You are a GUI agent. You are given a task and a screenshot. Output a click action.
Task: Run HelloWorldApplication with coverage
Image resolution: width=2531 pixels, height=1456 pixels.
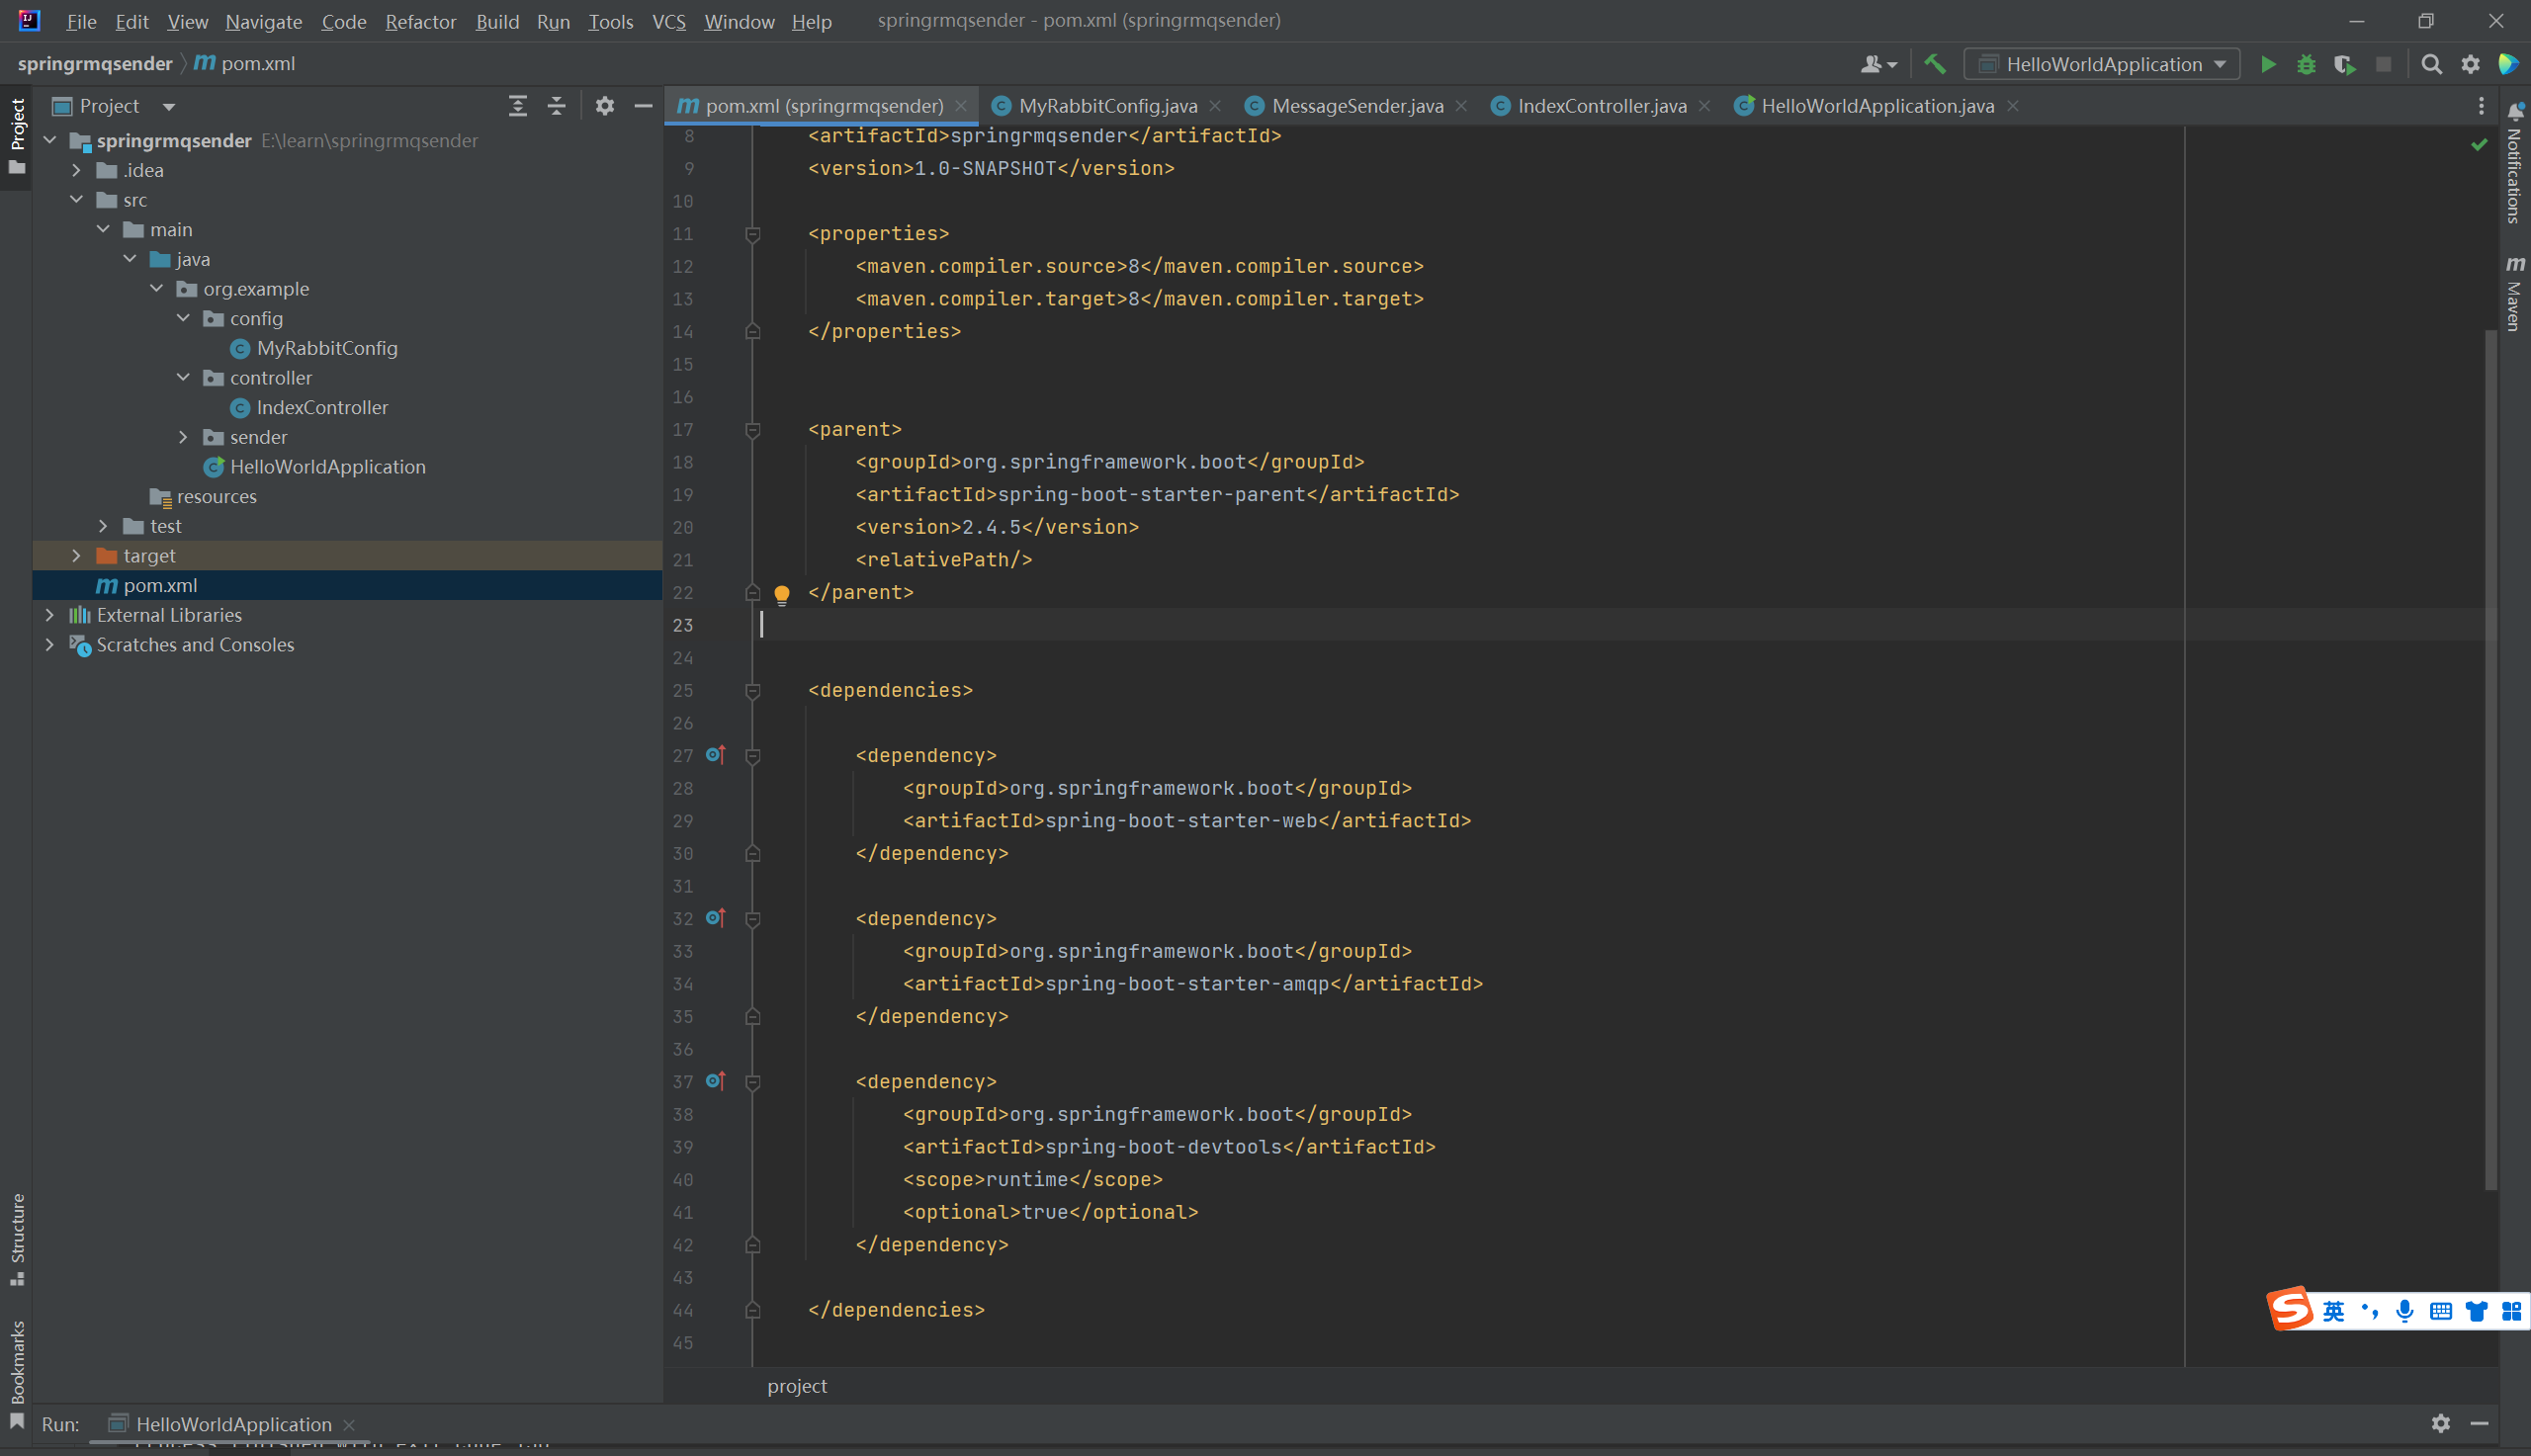pos(2344,63)
